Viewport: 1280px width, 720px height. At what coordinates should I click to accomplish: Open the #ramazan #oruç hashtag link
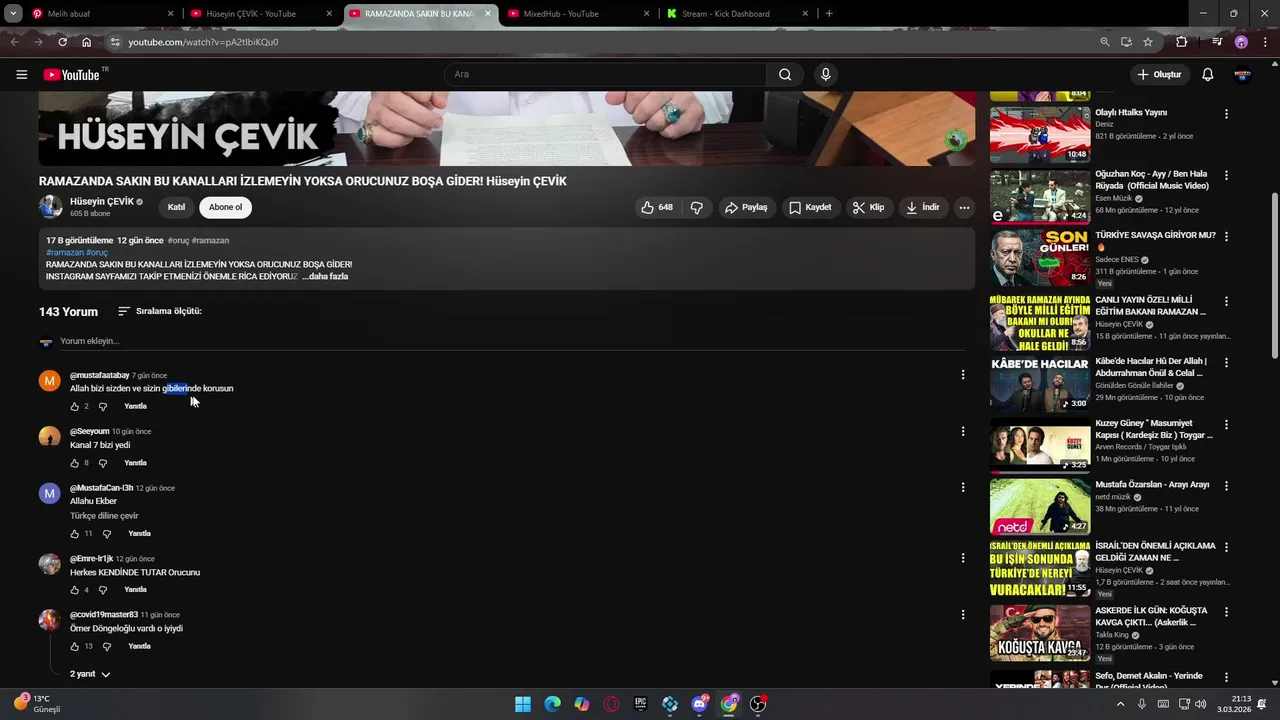pyautogui.click(x=77, y=253)
